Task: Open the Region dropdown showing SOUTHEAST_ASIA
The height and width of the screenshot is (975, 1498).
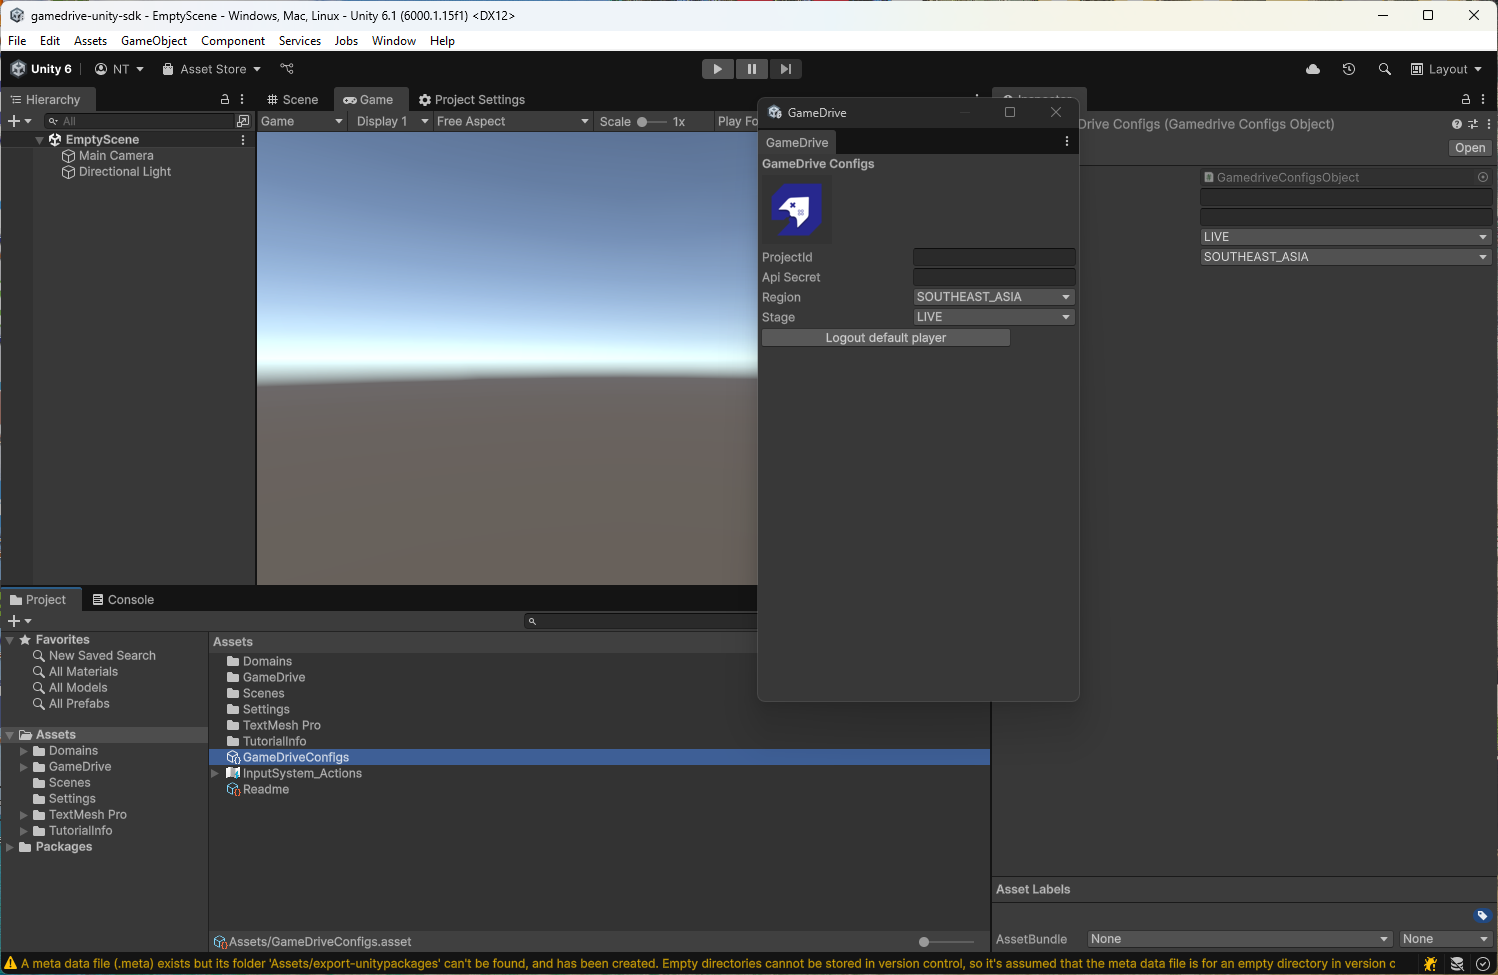Action: [993, 296]
